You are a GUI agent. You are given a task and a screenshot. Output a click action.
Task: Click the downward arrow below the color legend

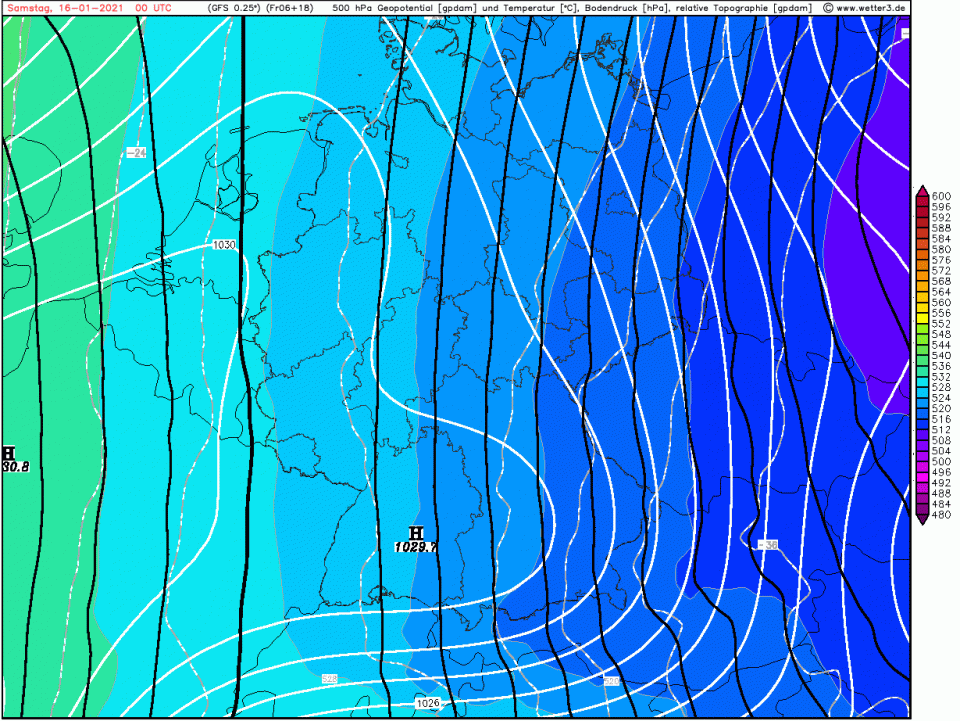[x=921, y=519]
